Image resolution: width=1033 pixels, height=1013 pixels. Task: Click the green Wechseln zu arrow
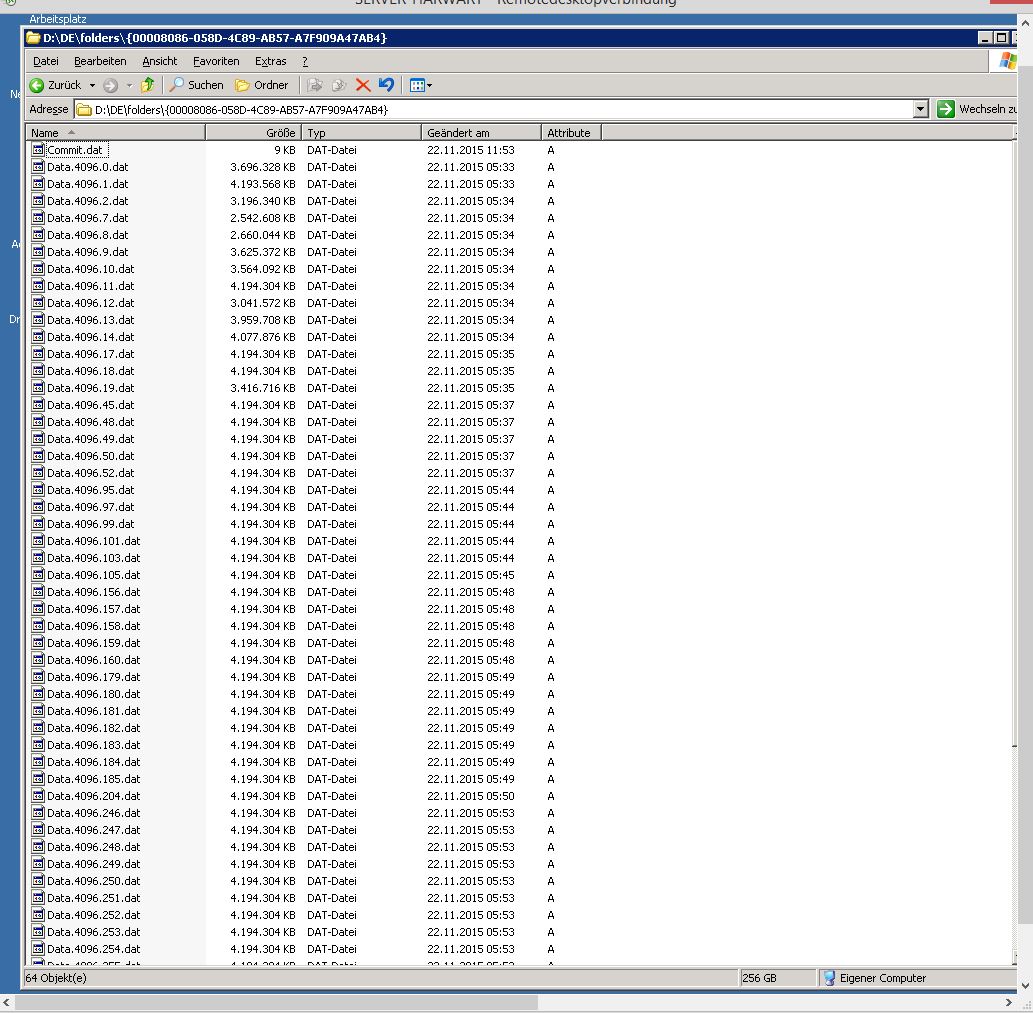click(945, 109)
